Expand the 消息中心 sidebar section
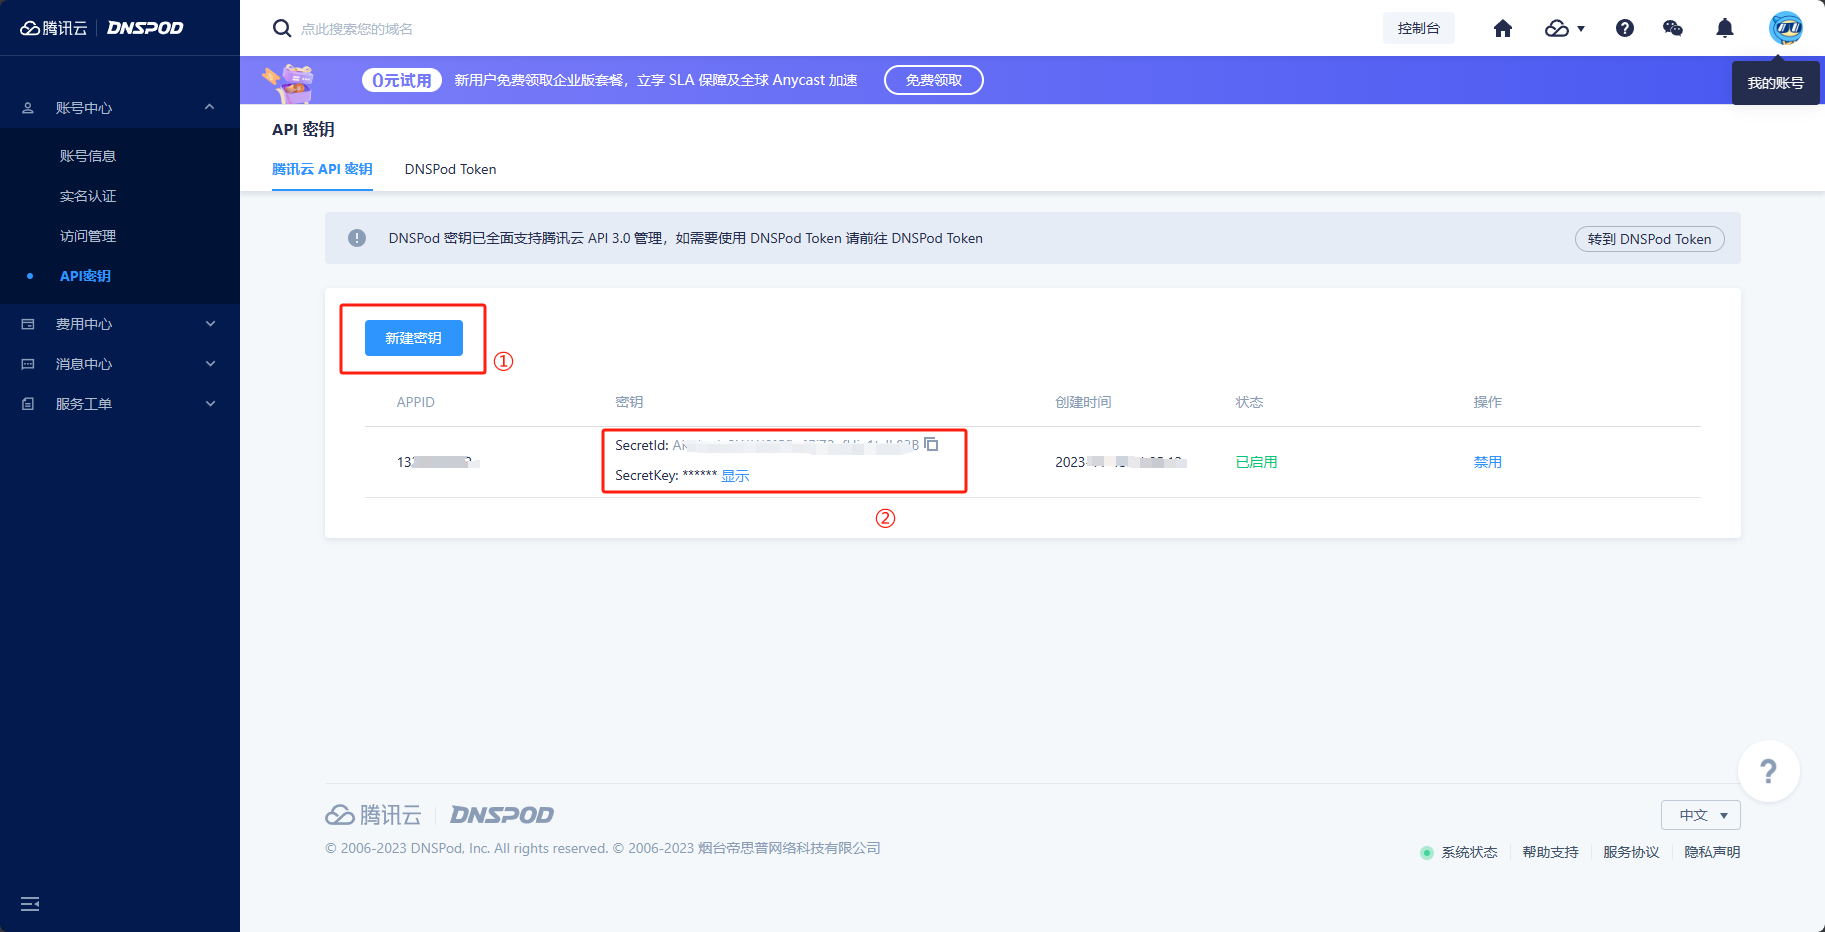The width and height of the screenshot is (1825, 932). [120, 363]
